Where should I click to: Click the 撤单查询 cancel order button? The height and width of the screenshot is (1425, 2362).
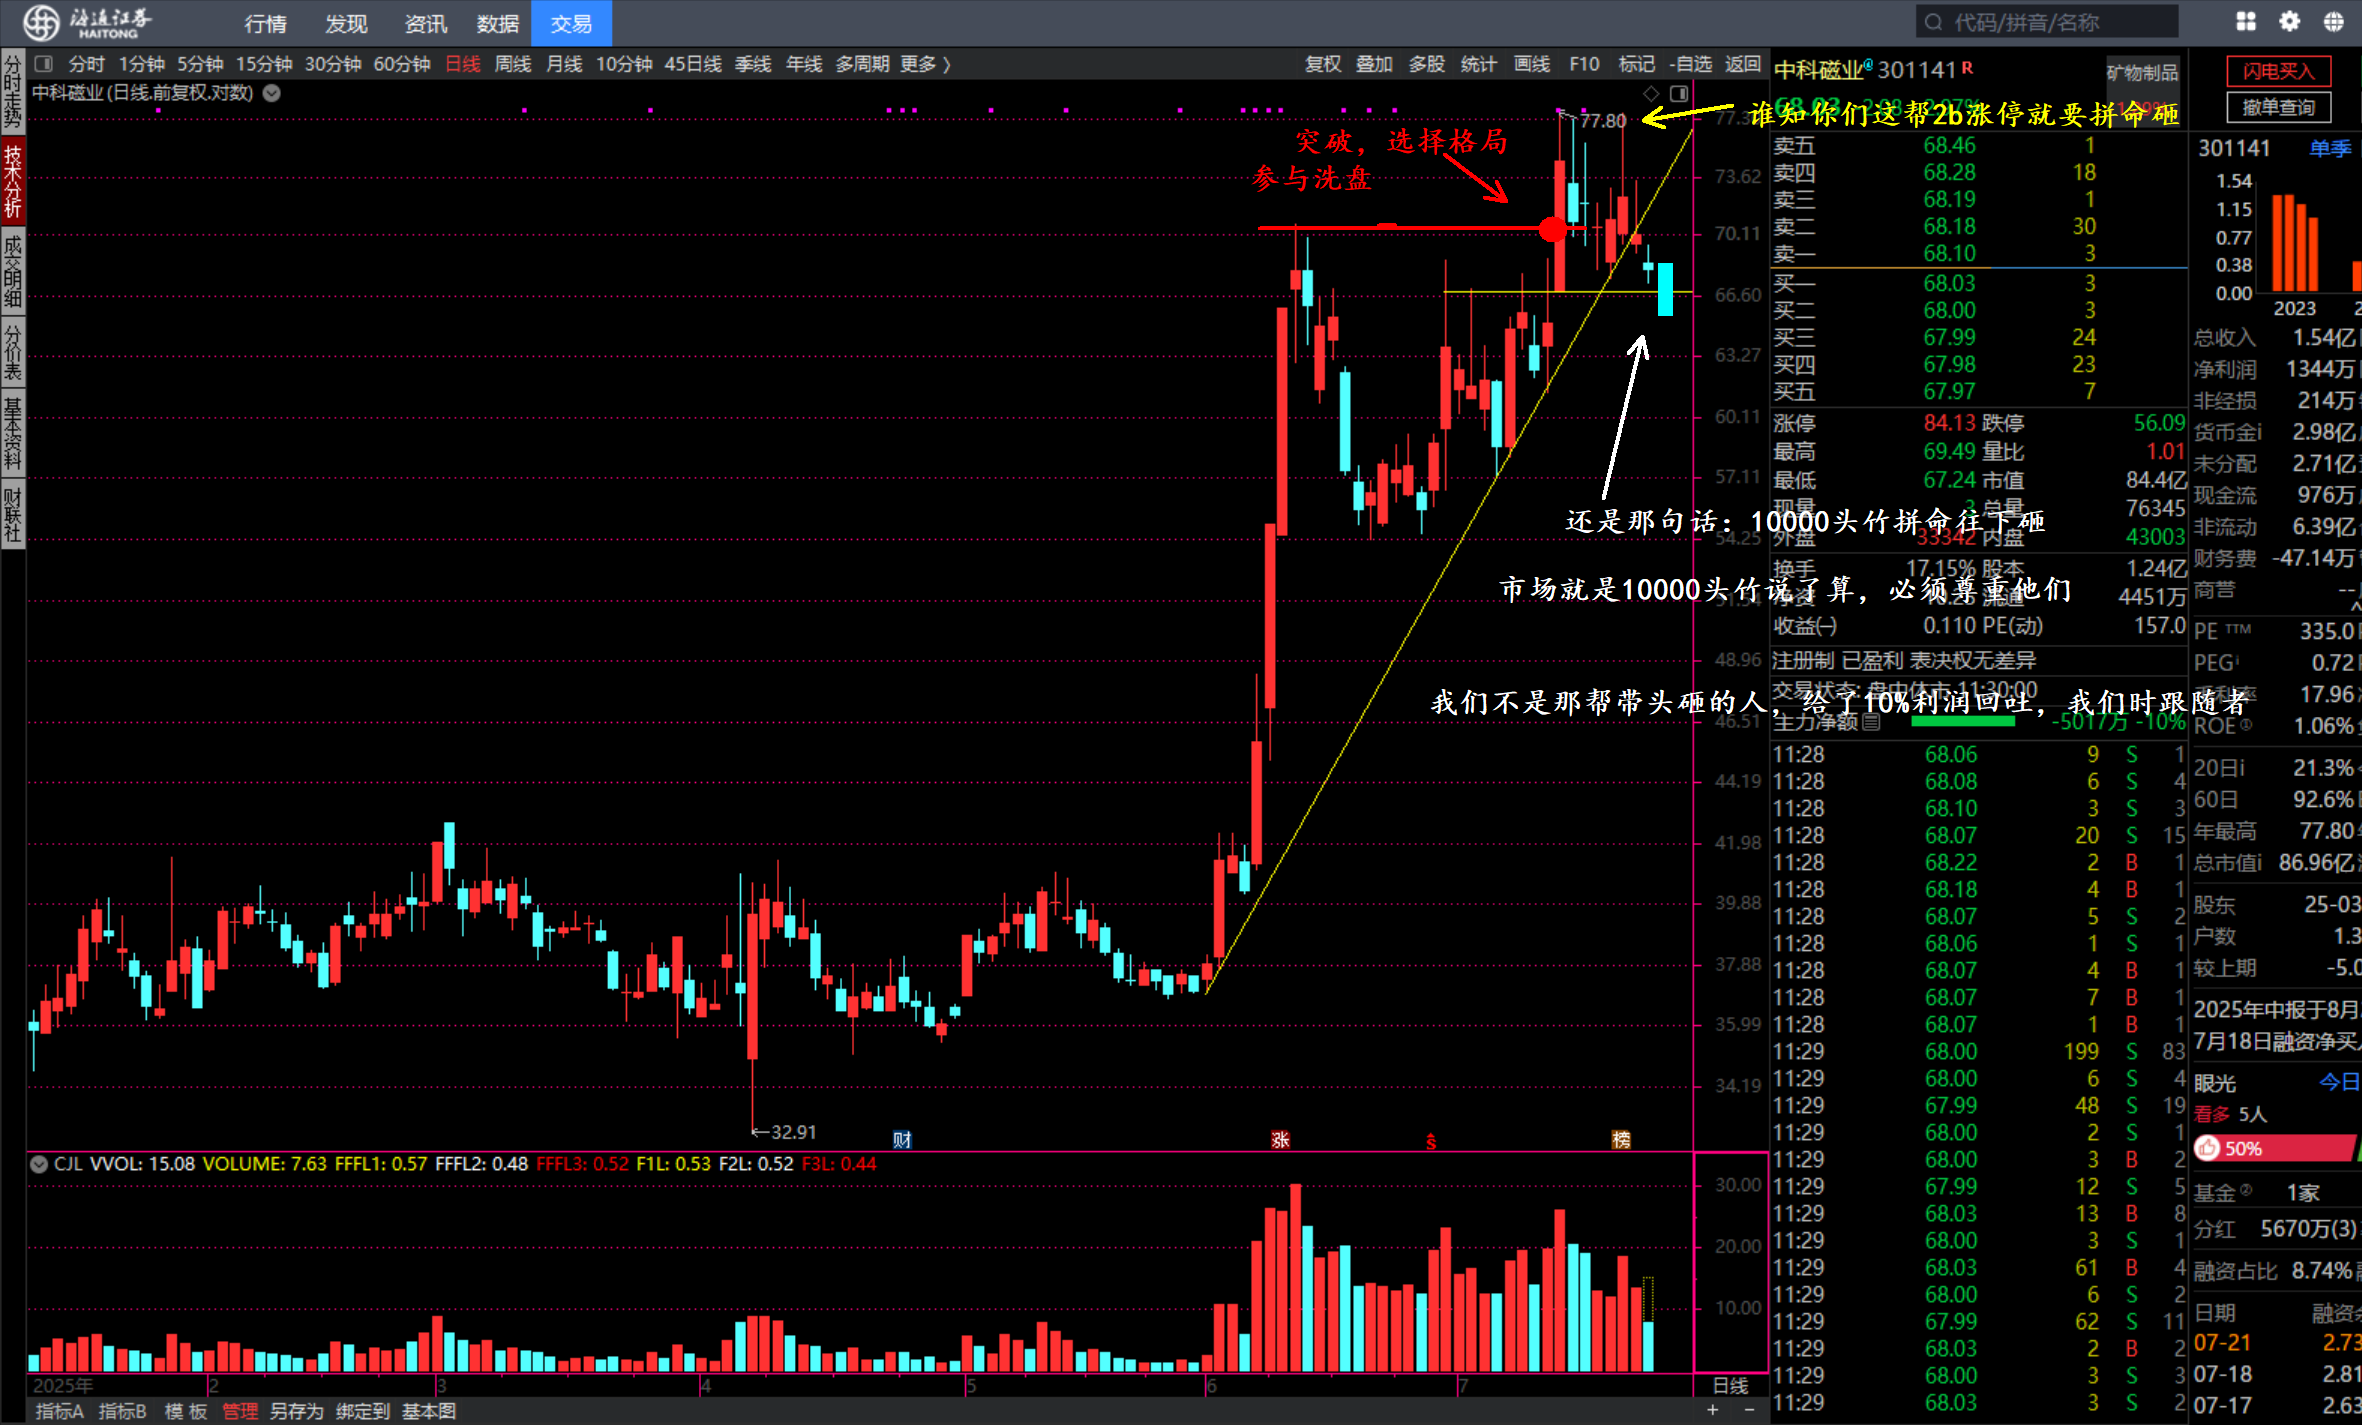pyautogui.click(x=2279, y=107)
